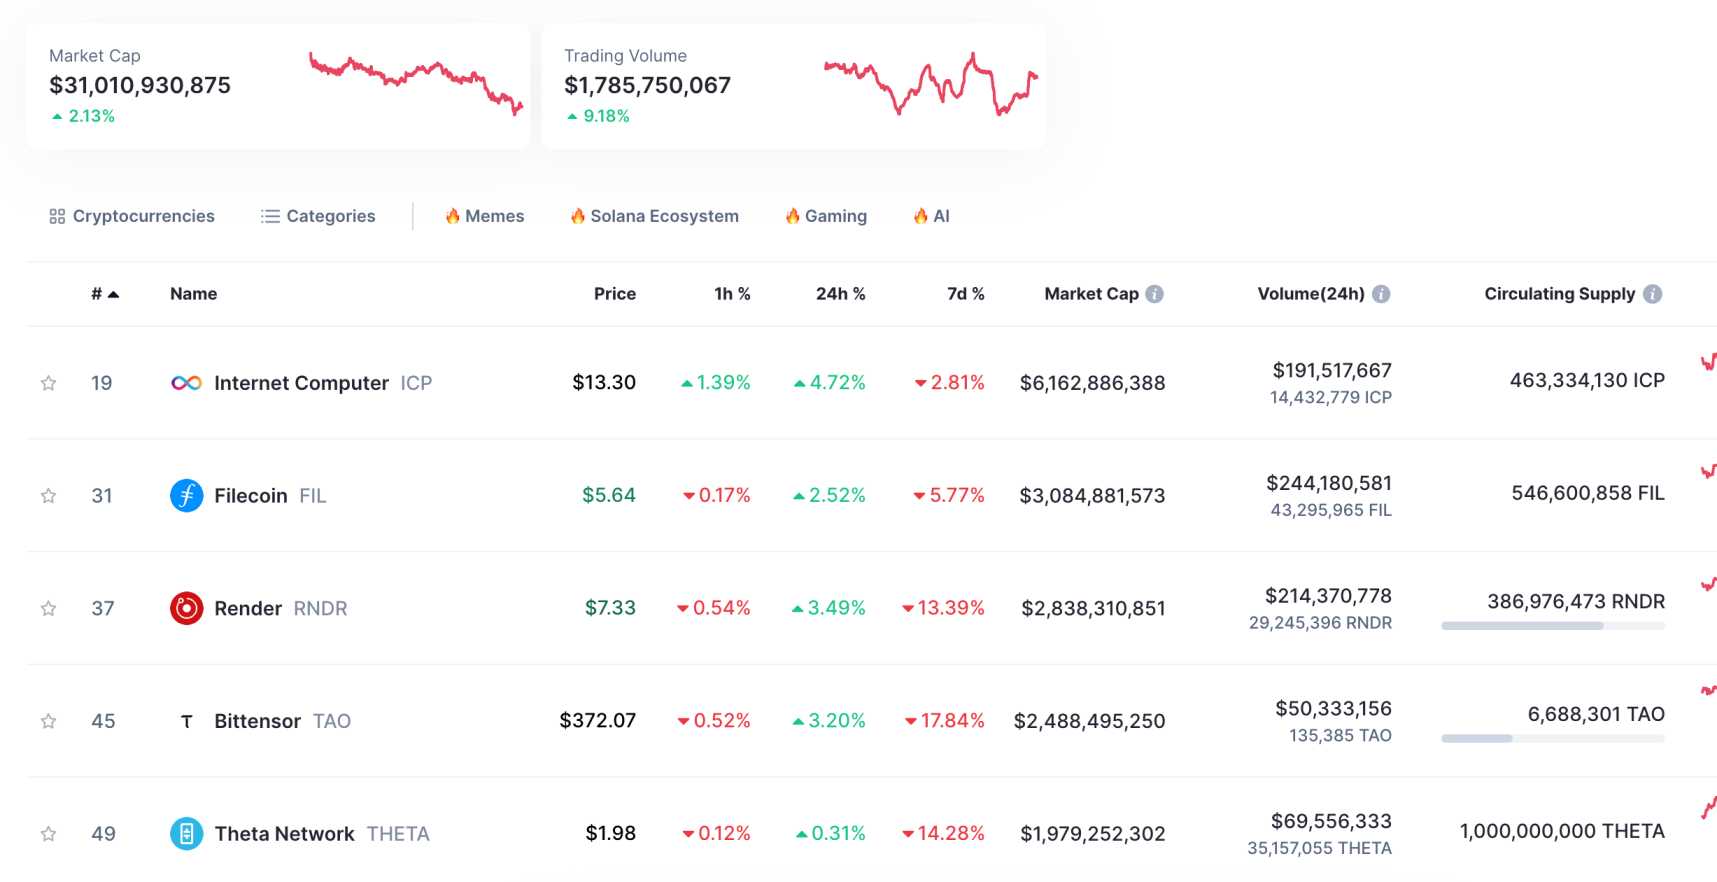Star Internet Computer to add to watchlist
This screenshot has height=882, width=1717.
click(x=48, y=383)
